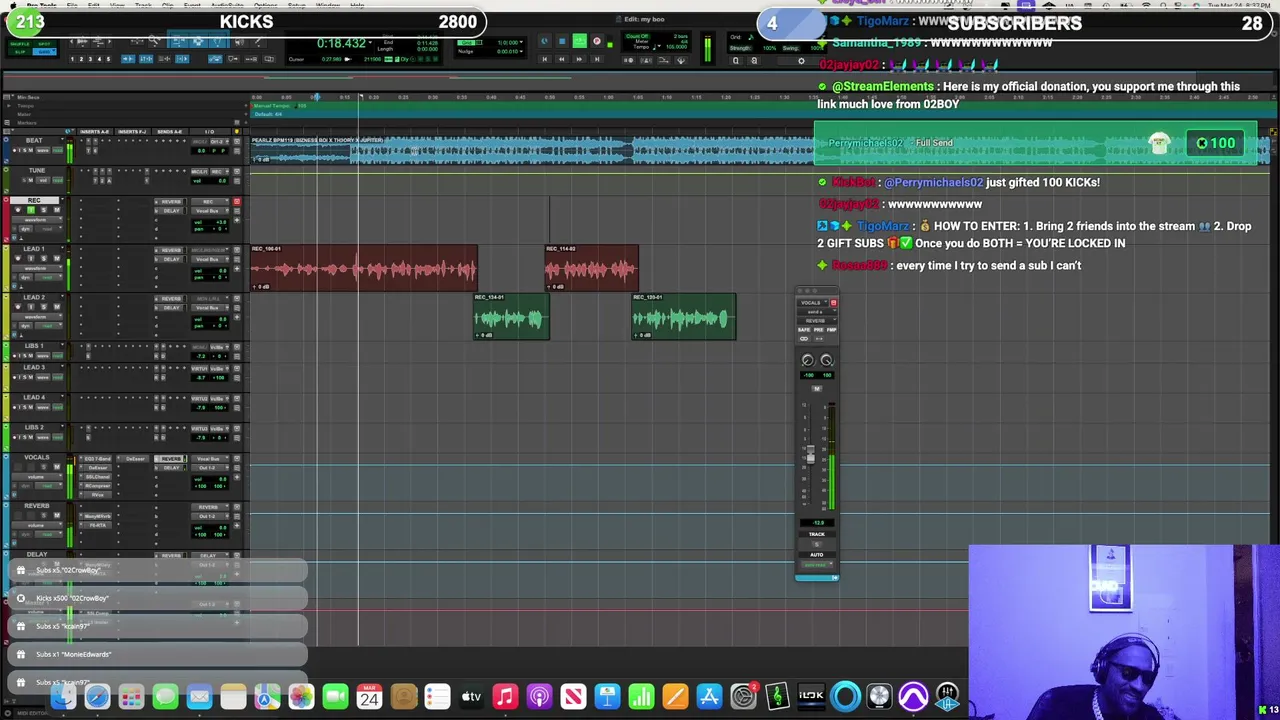
Task: Recall zoom preset 3
Action: 90,58
